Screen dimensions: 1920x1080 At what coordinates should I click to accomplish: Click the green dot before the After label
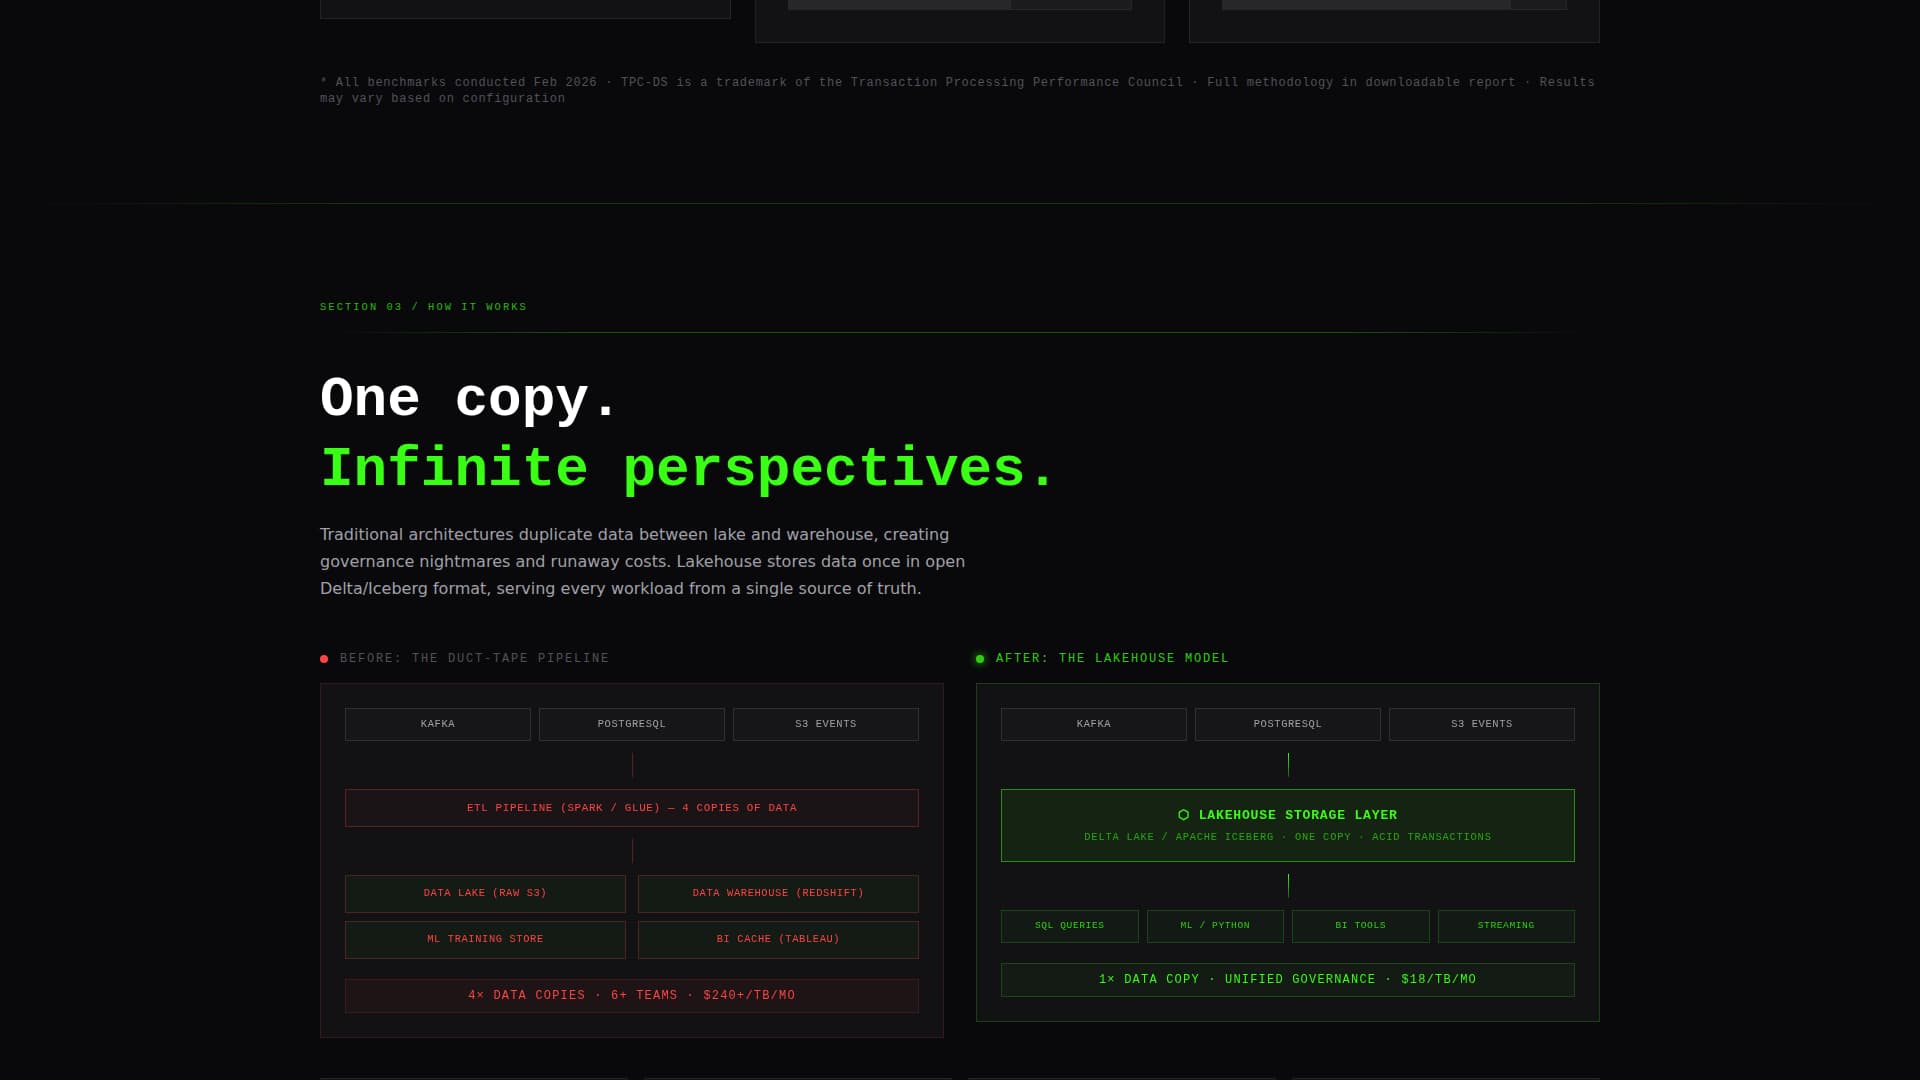click(x=980, y=659)
